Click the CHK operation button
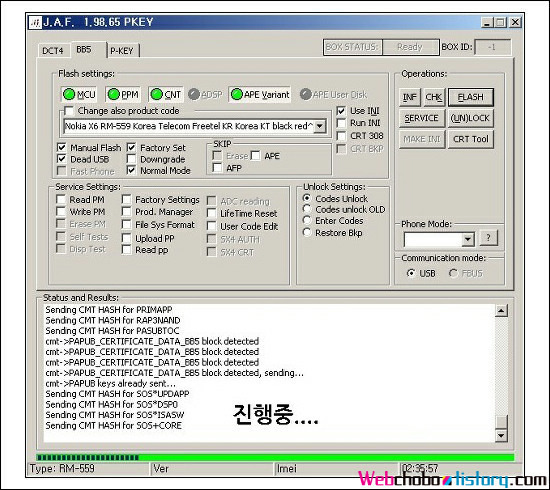Screen dimensions: 550x490 coord(434,97)
